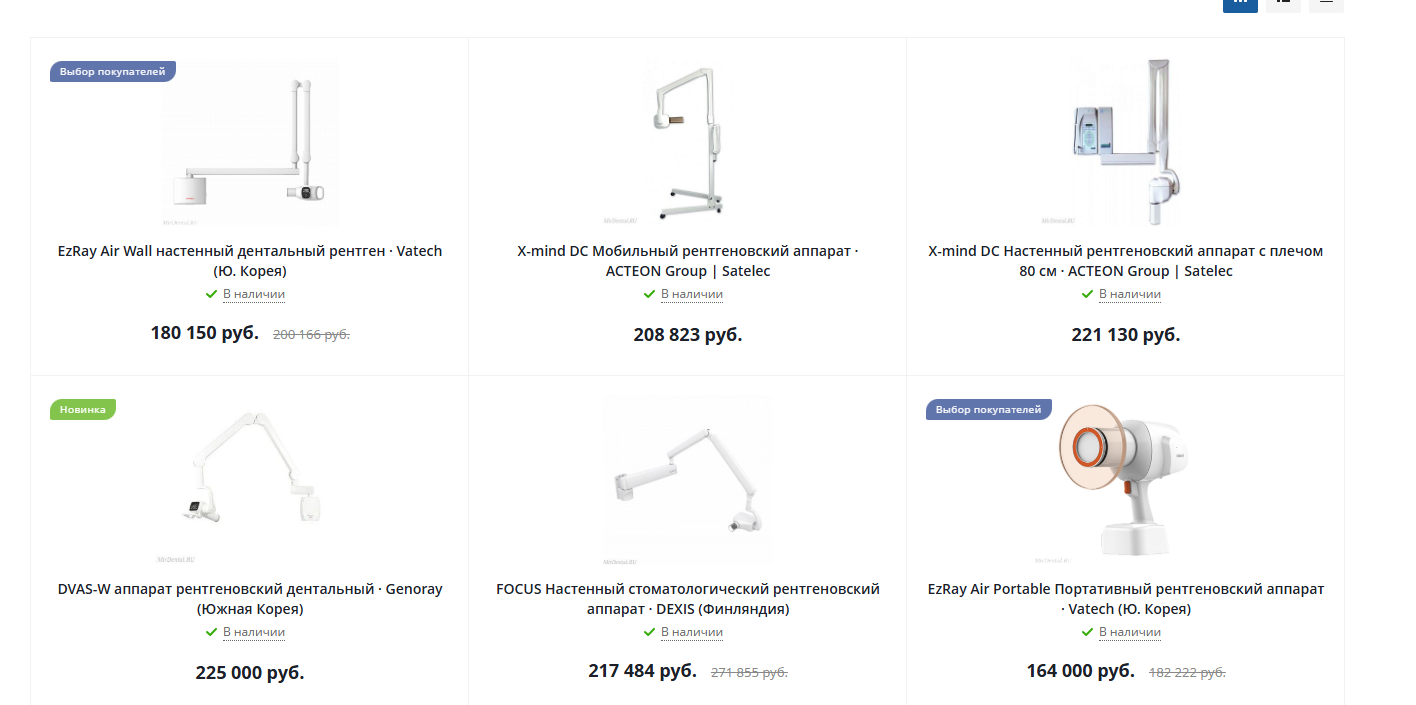Open the EzRay Air Portable product image

(1126, 480)
